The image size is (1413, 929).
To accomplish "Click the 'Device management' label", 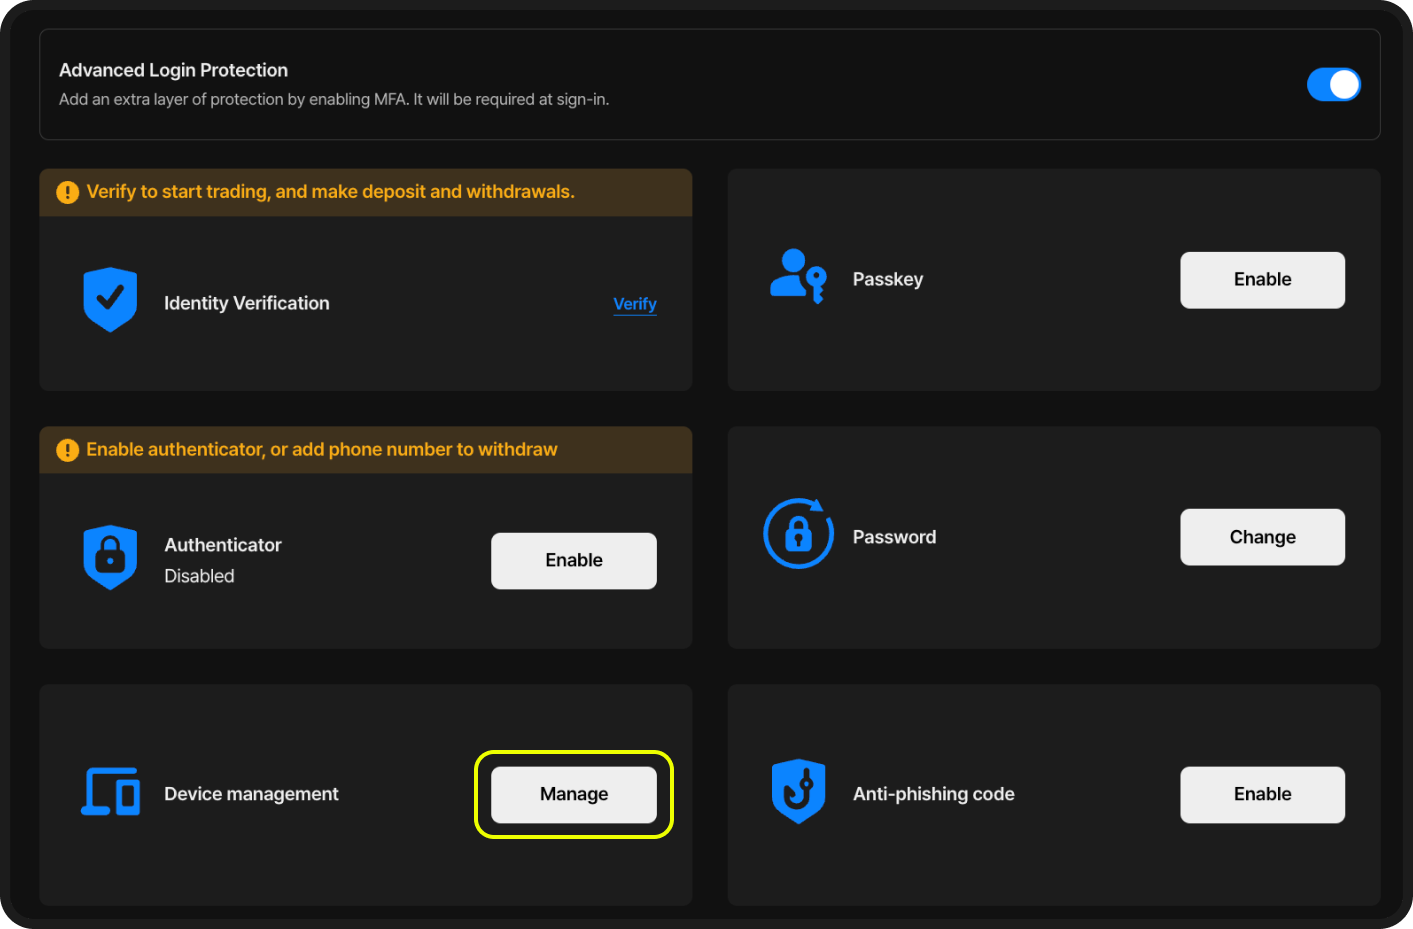I will [x=251, y=794].
